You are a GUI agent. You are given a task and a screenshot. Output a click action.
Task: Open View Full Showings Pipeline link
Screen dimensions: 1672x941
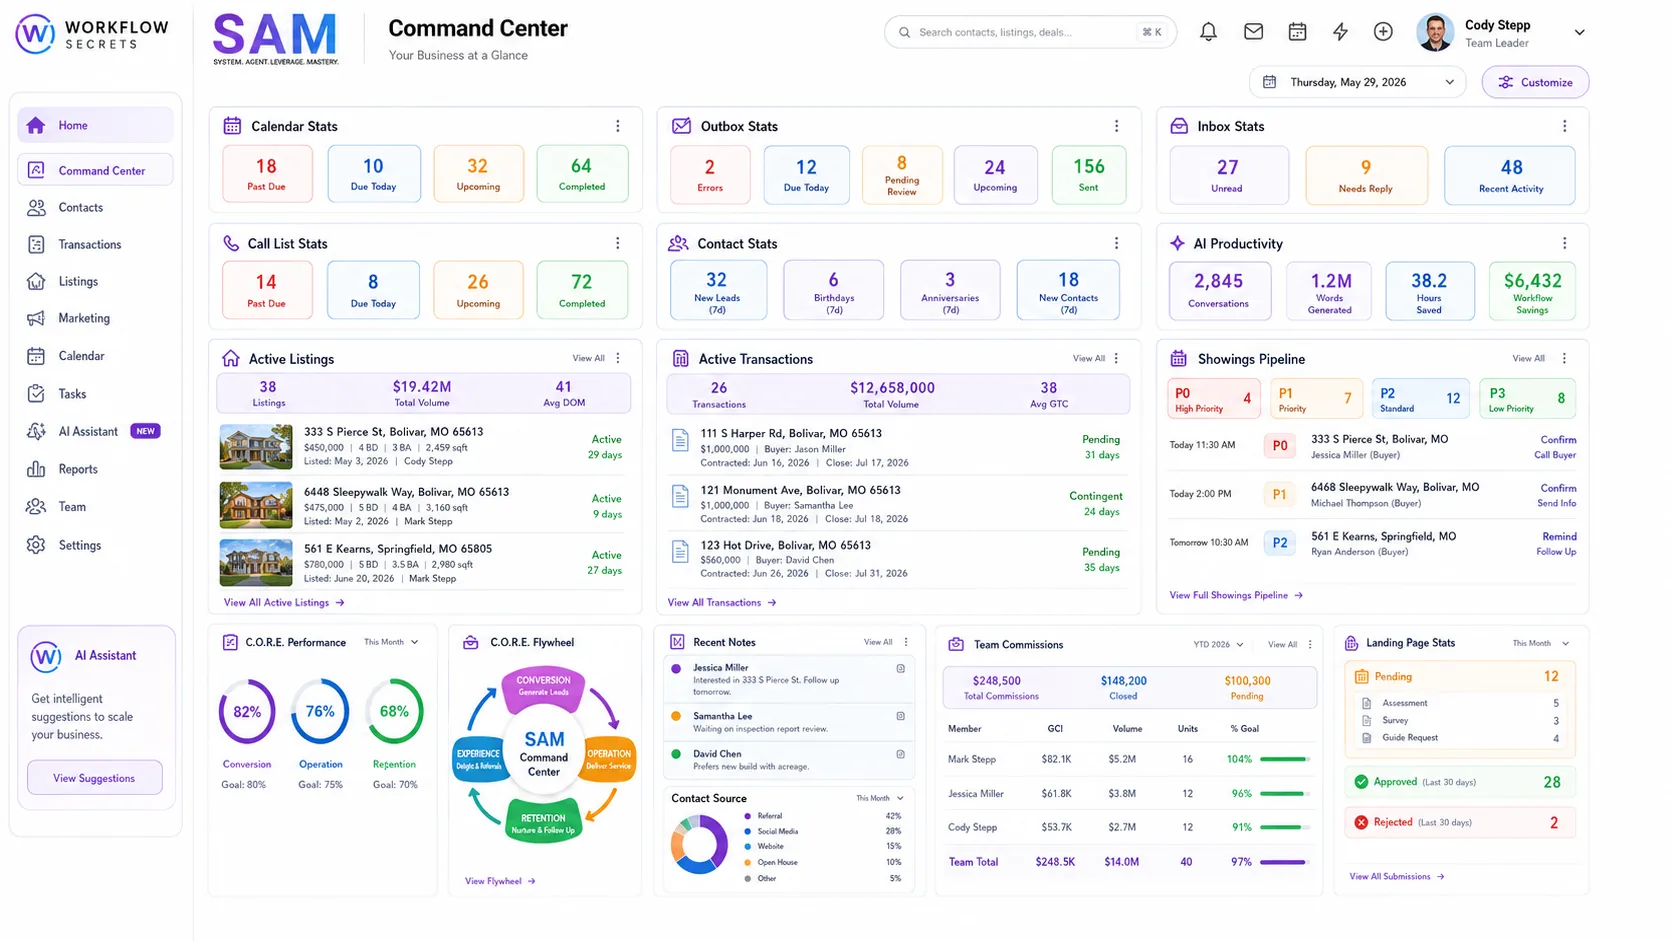point(1236,595)
